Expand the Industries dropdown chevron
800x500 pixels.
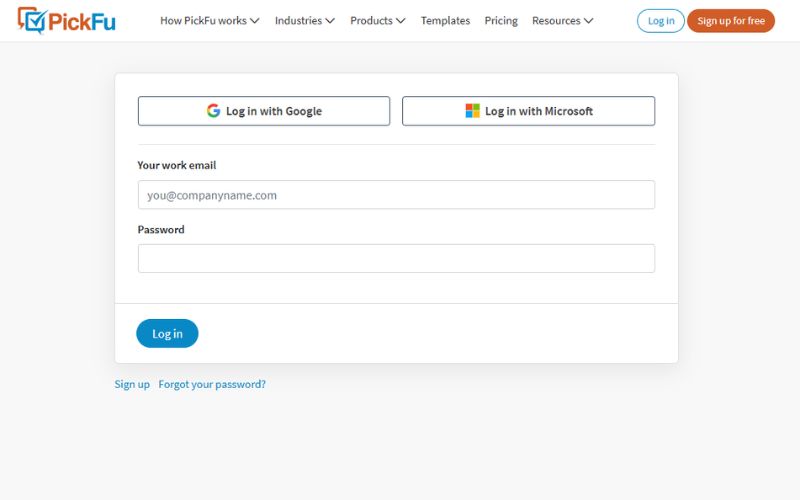[330, 21]
